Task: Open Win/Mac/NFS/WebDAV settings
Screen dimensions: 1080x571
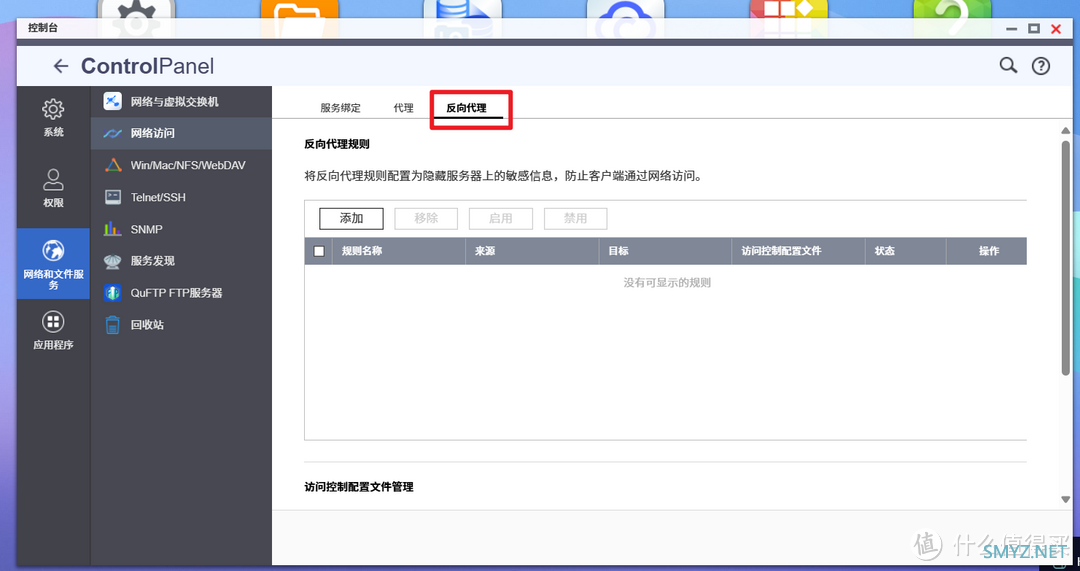Action: (181, 165)
